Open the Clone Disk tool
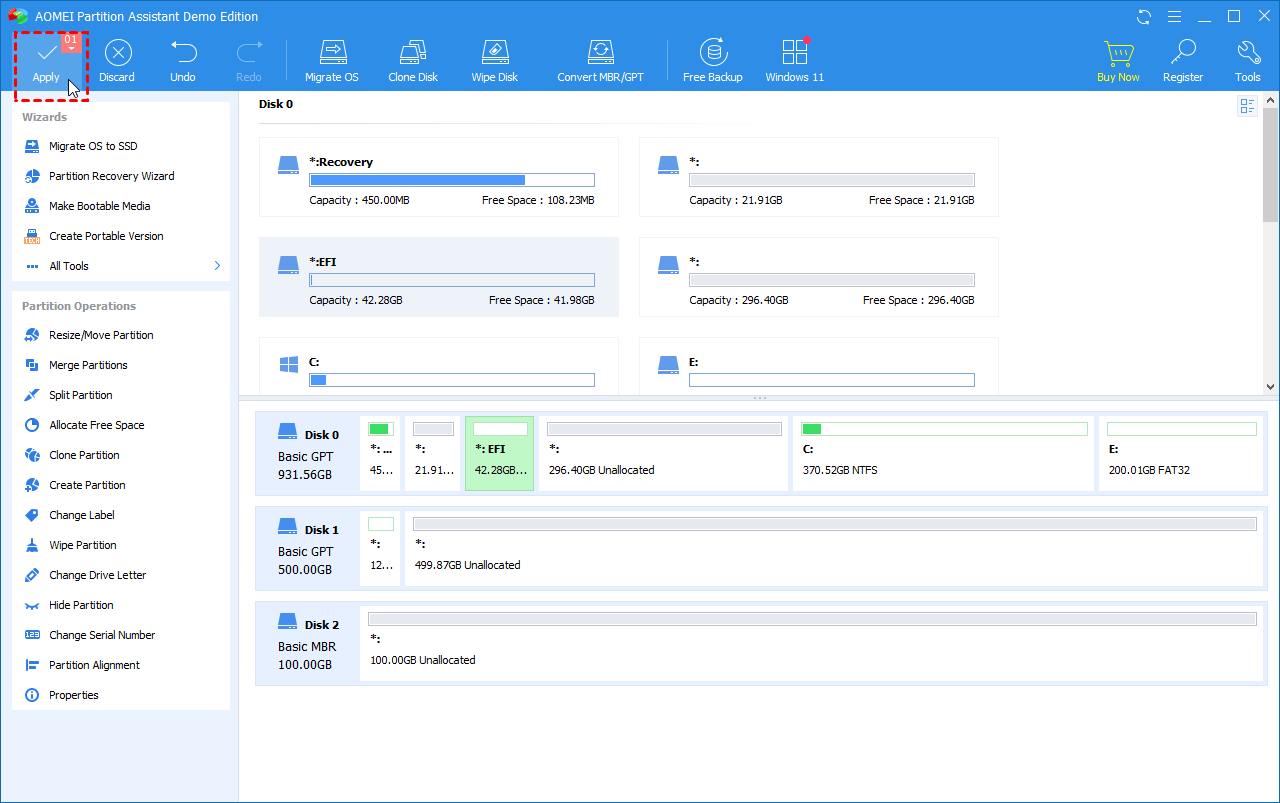1280x803 pixels. click(x=412, y=58)
